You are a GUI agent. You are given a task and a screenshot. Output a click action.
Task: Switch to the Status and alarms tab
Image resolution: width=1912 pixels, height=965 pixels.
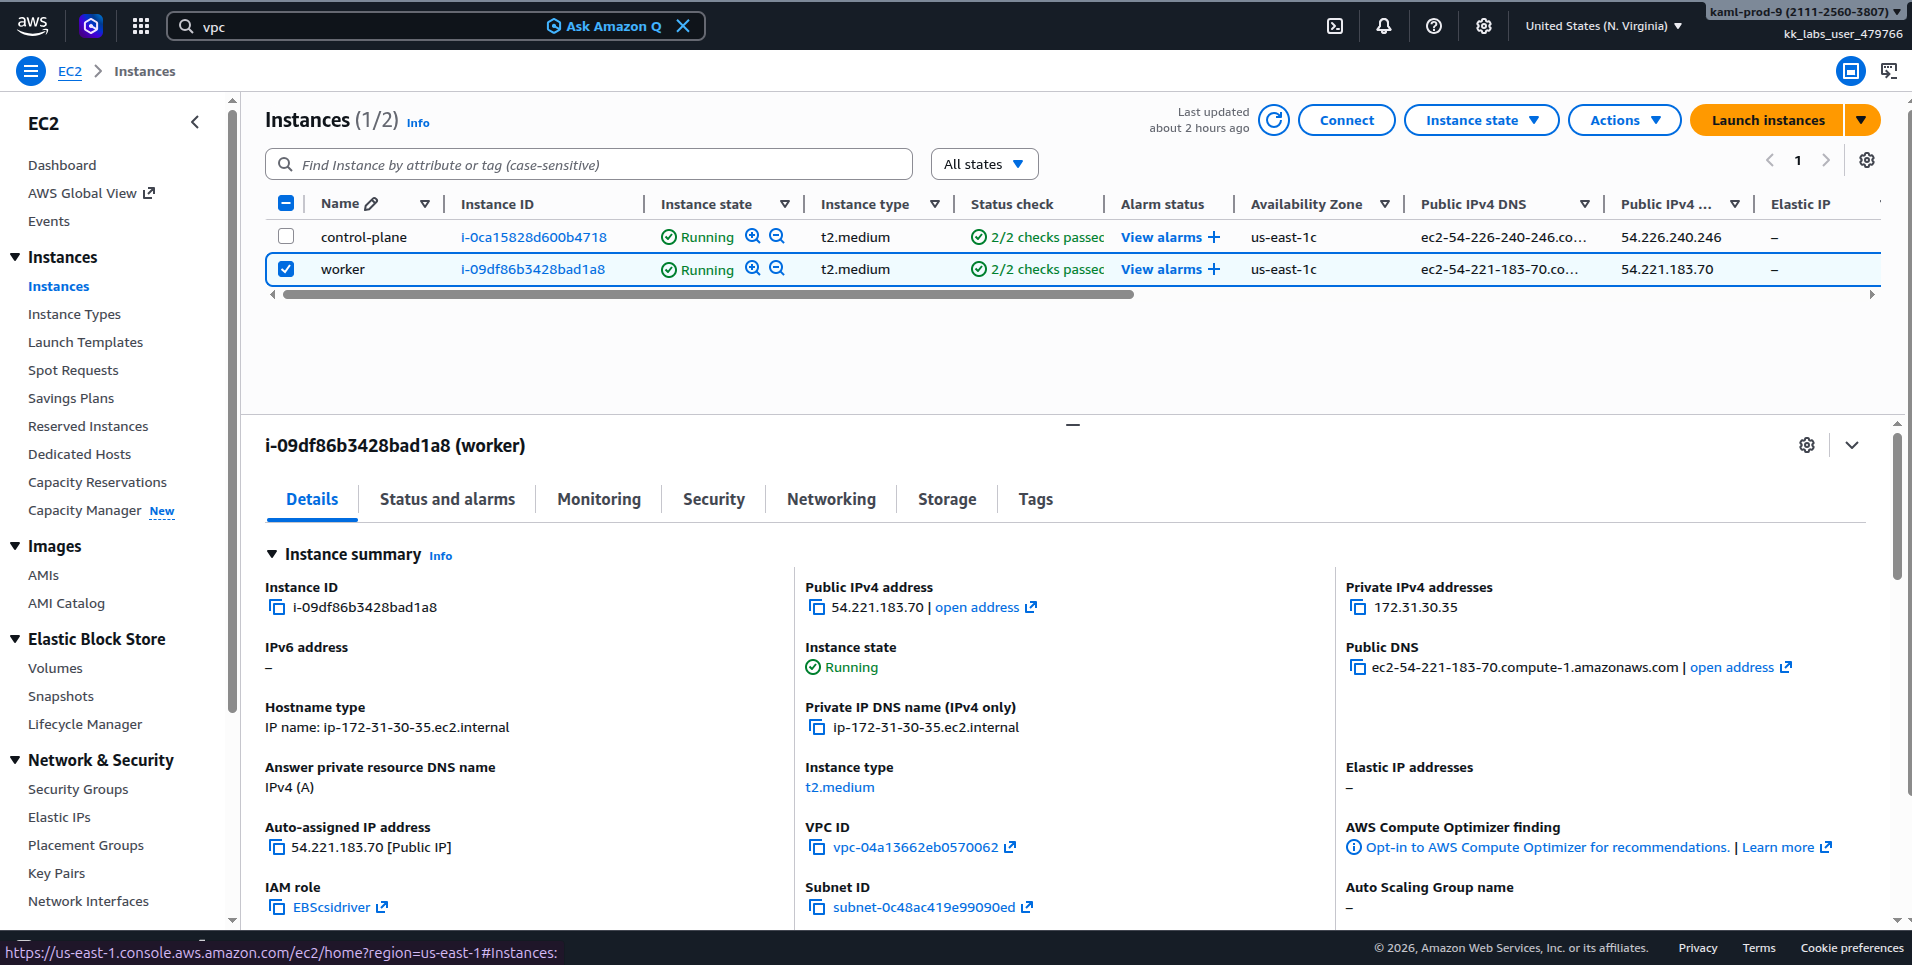[x=447, y=499]
